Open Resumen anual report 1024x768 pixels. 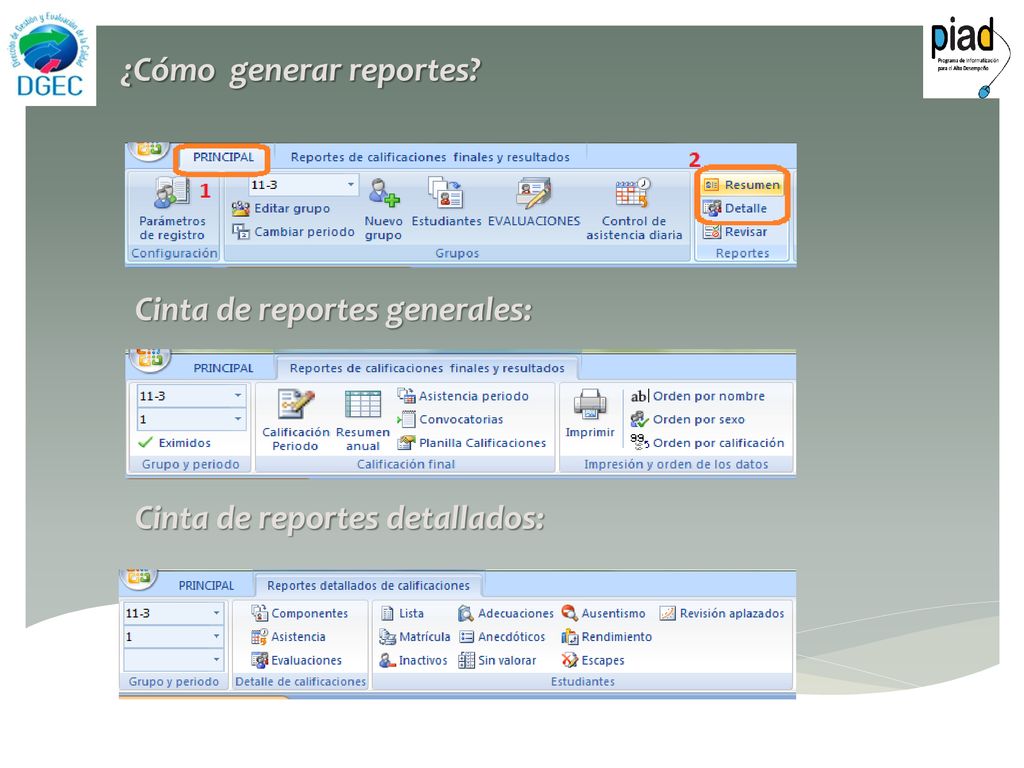362,420
